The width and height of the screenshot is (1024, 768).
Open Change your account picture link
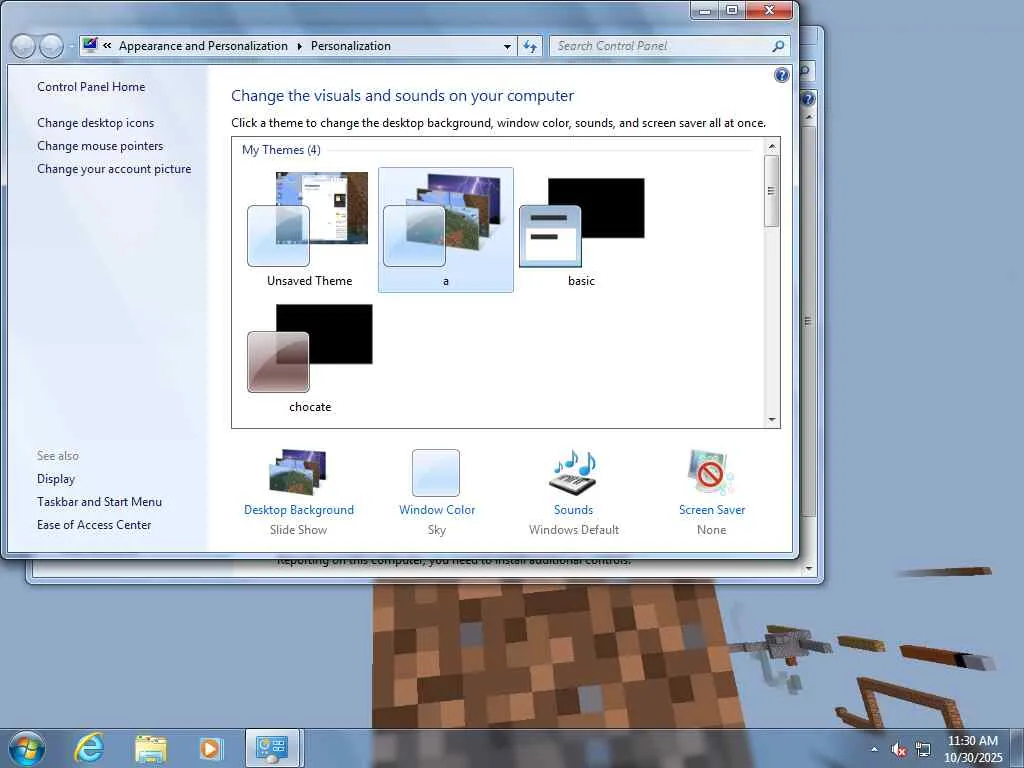coord(114,168)
